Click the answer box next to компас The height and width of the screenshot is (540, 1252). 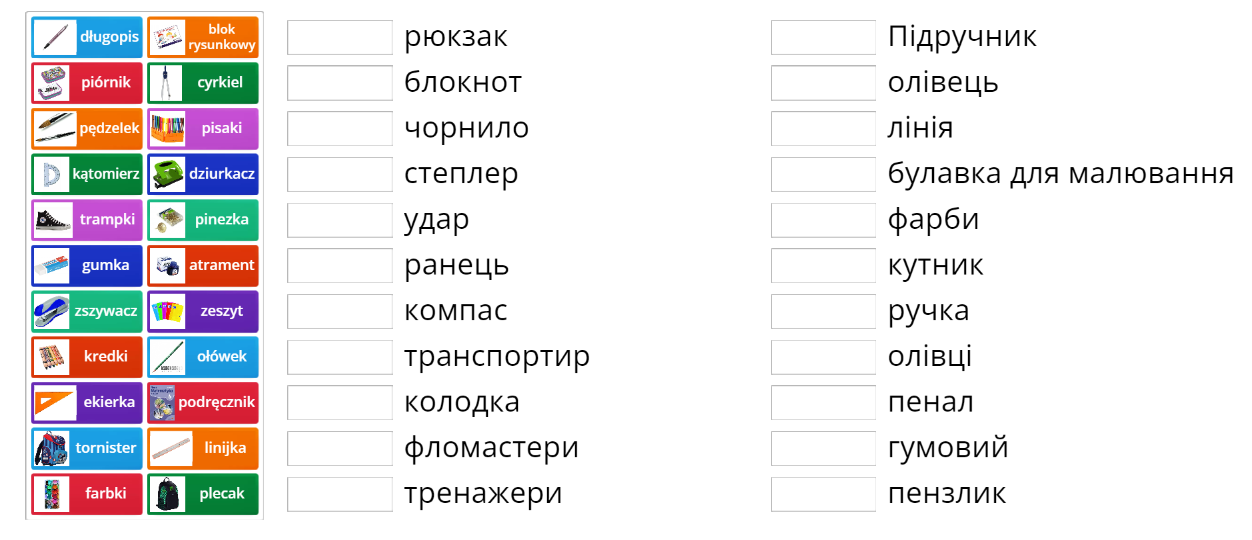click(339, 311)
